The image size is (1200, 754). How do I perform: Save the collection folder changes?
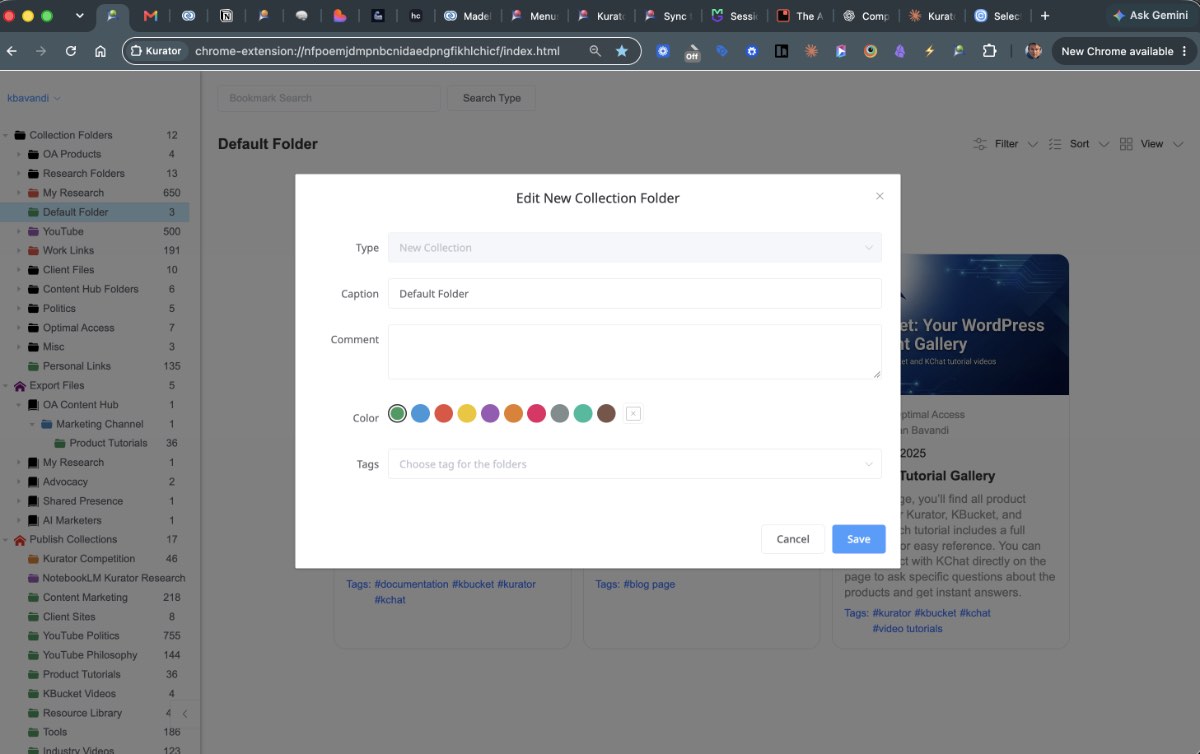(x=858, y=539)
